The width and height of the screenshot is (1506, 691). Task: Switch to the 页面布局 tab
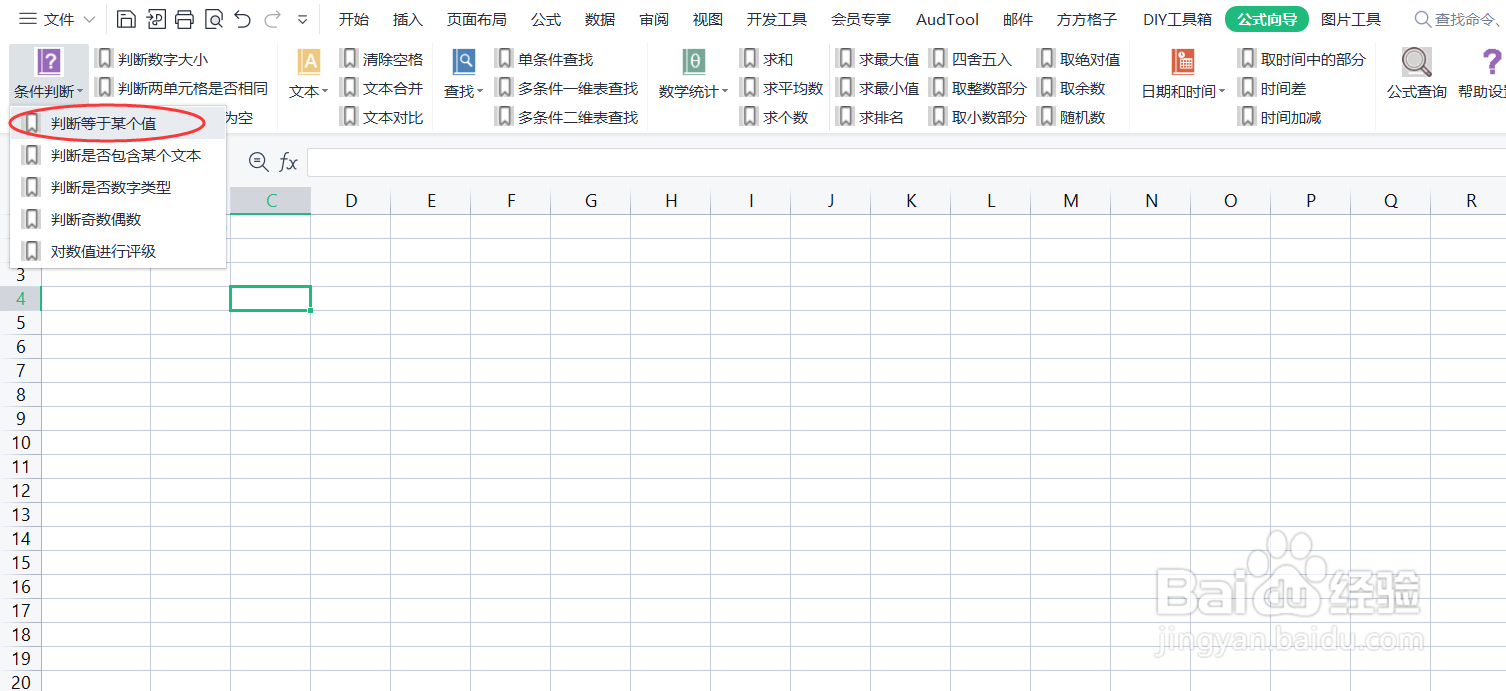pos(477,19)
